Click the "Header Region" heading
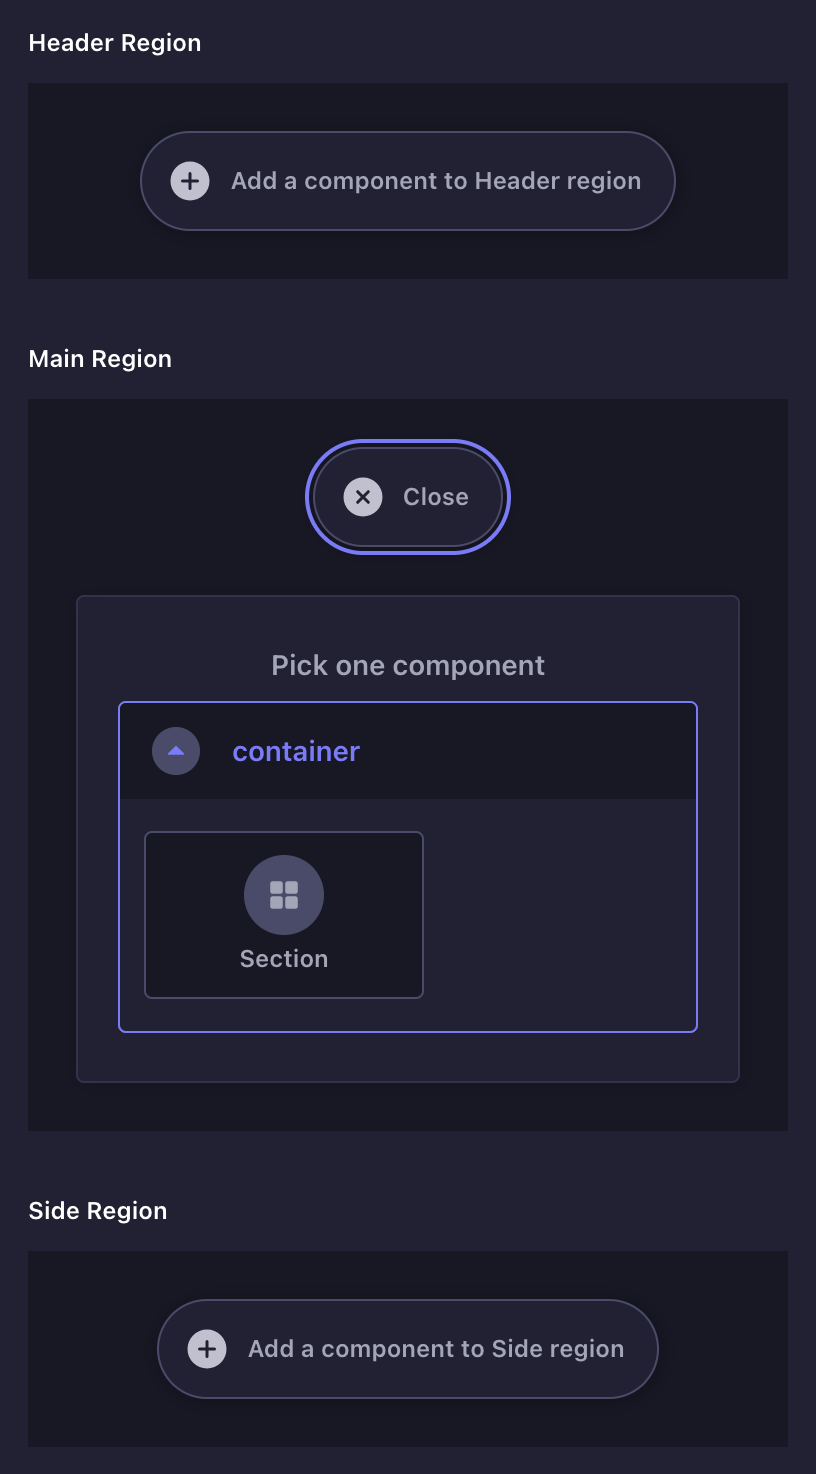This screenshot has width=816, height=1474. click(x=115, y=43)
